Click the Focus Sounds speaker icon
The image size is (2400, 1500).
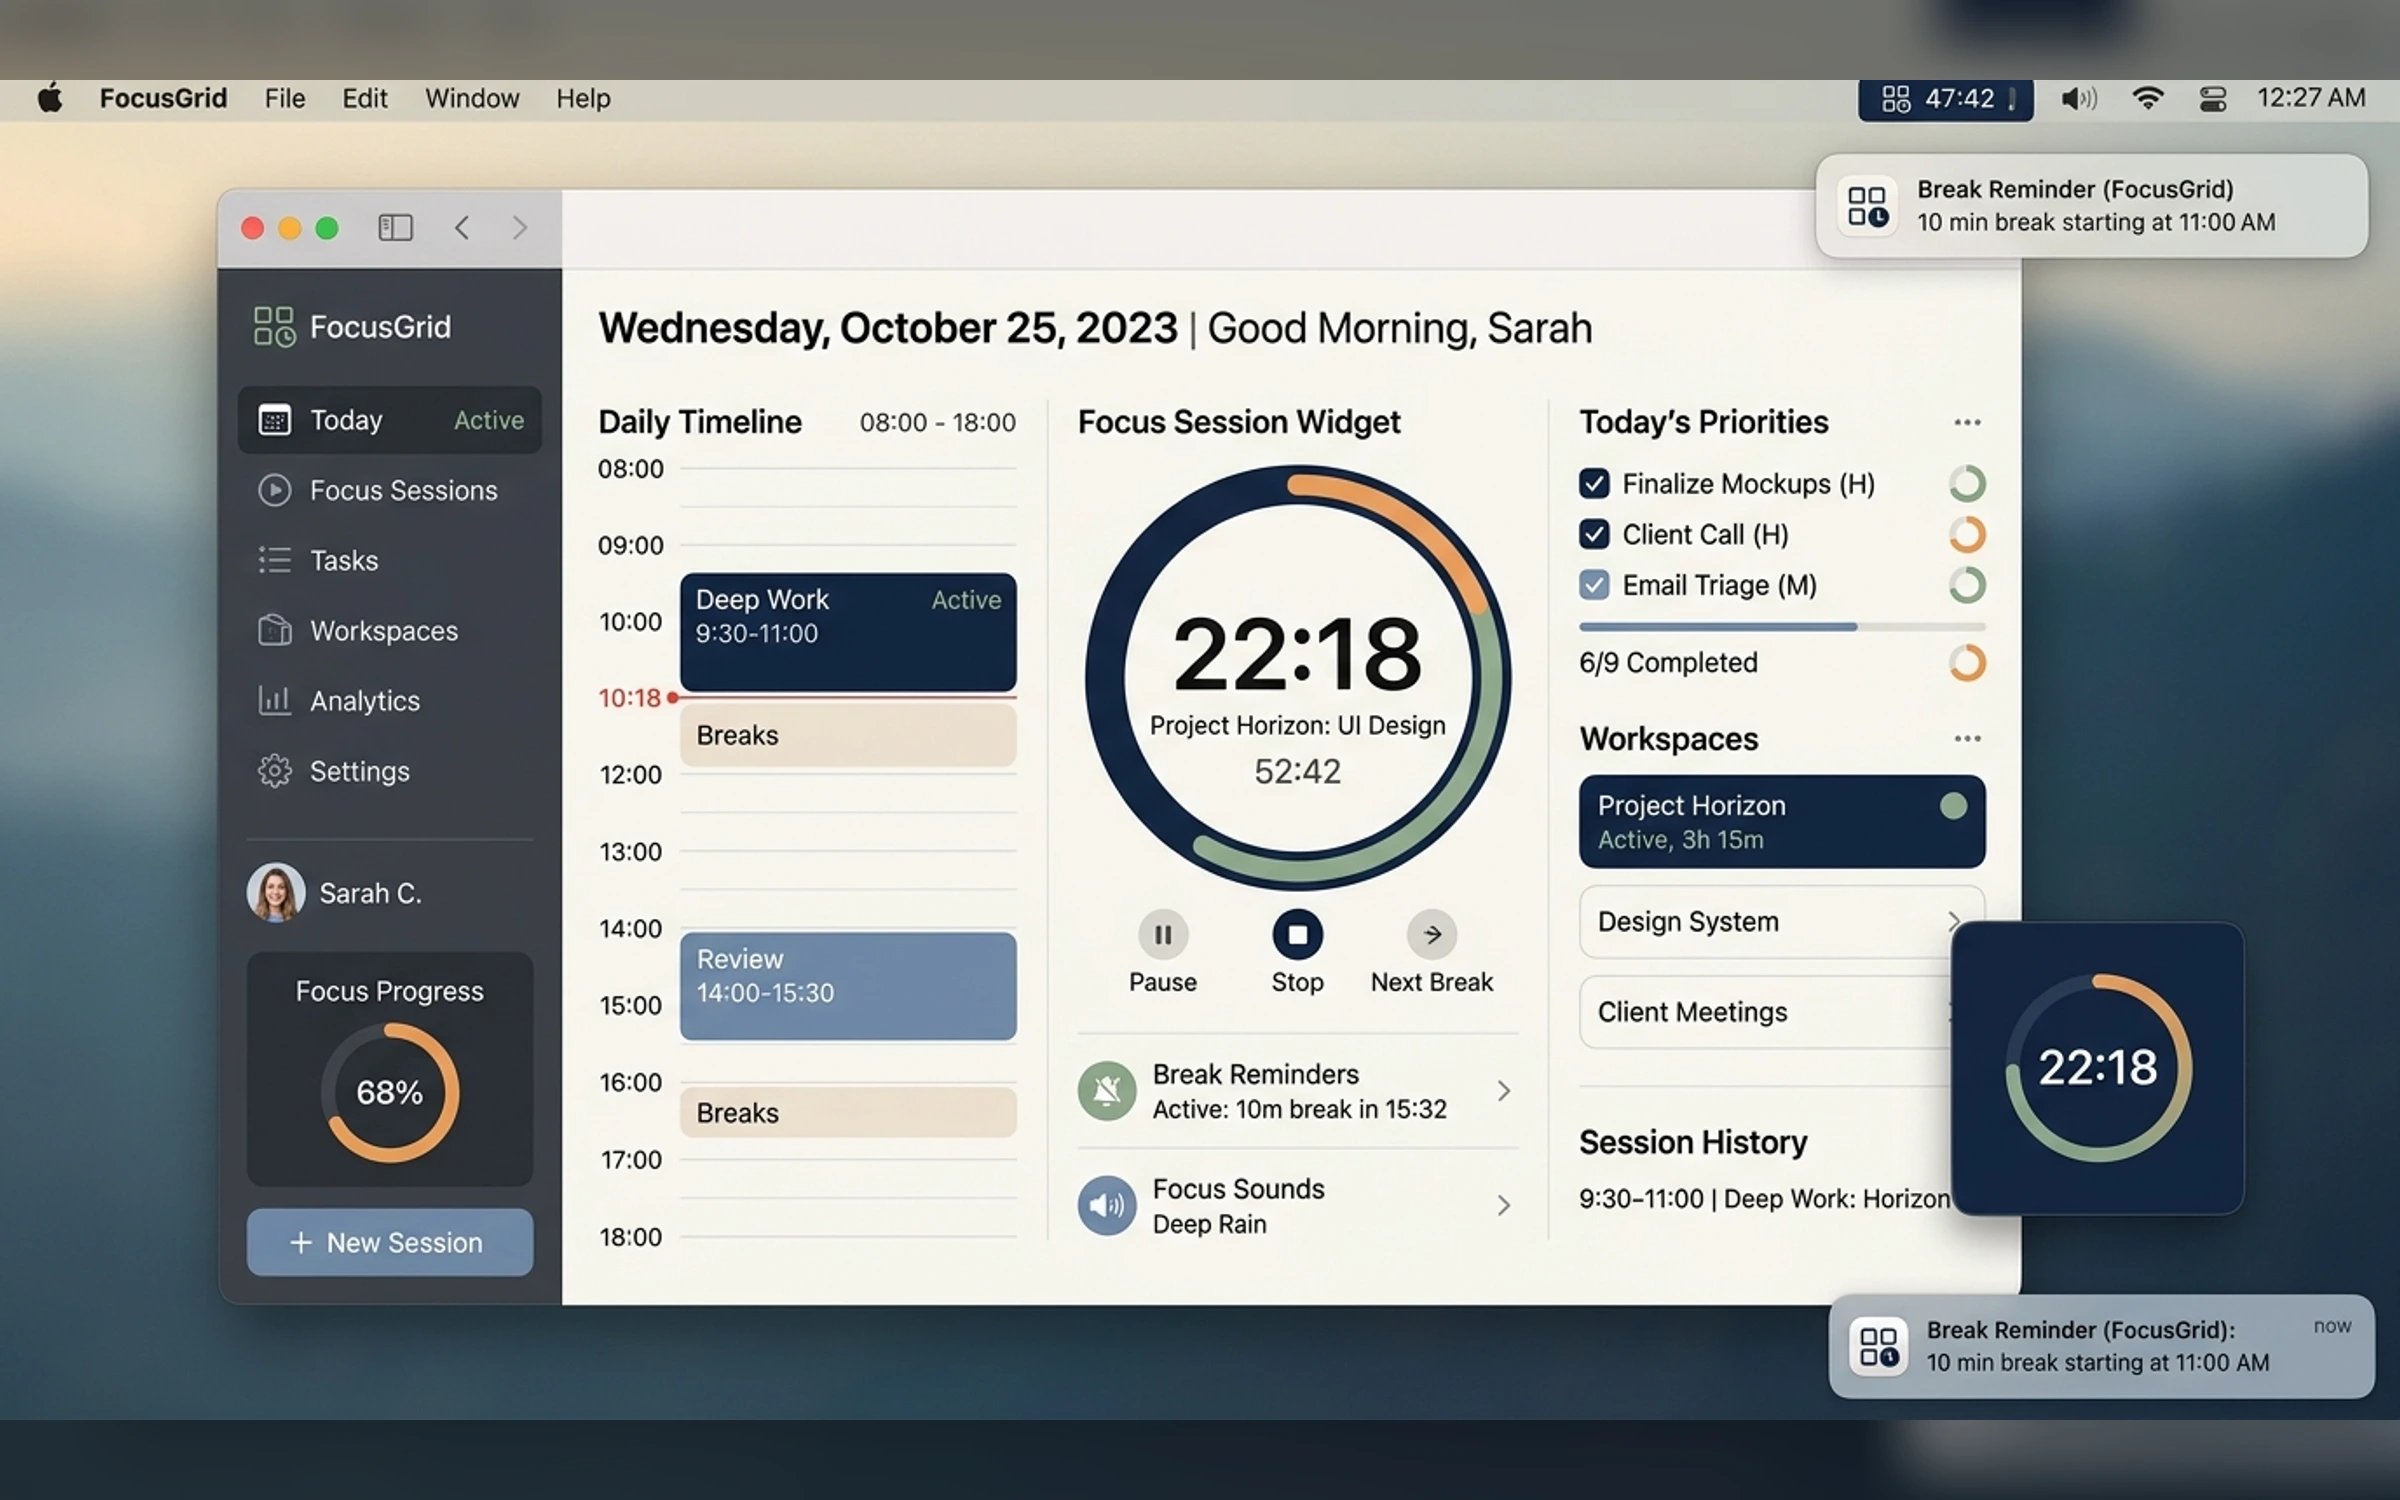pos(1107,1205)
